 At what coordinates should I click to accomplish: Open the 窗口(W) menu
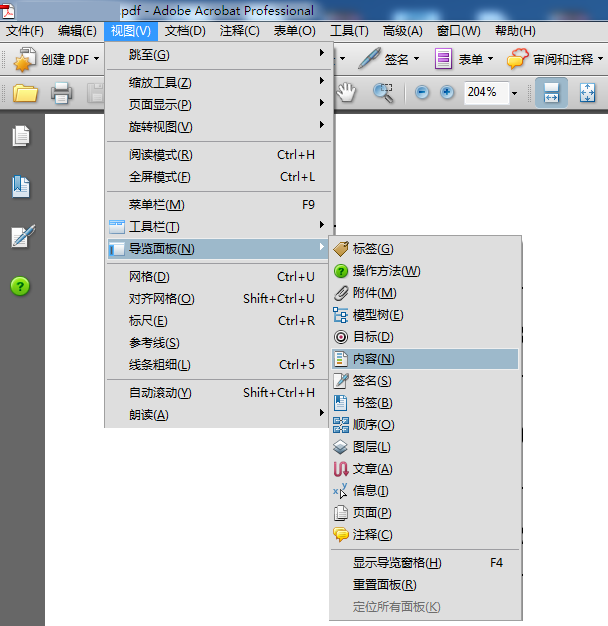click(x=458, y=31)
